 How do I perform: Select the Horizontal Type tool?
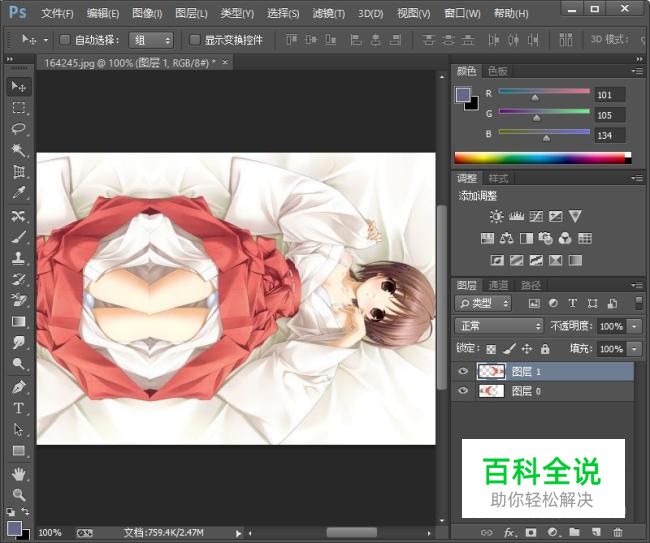pyautogui.click(x=19, y=408)
